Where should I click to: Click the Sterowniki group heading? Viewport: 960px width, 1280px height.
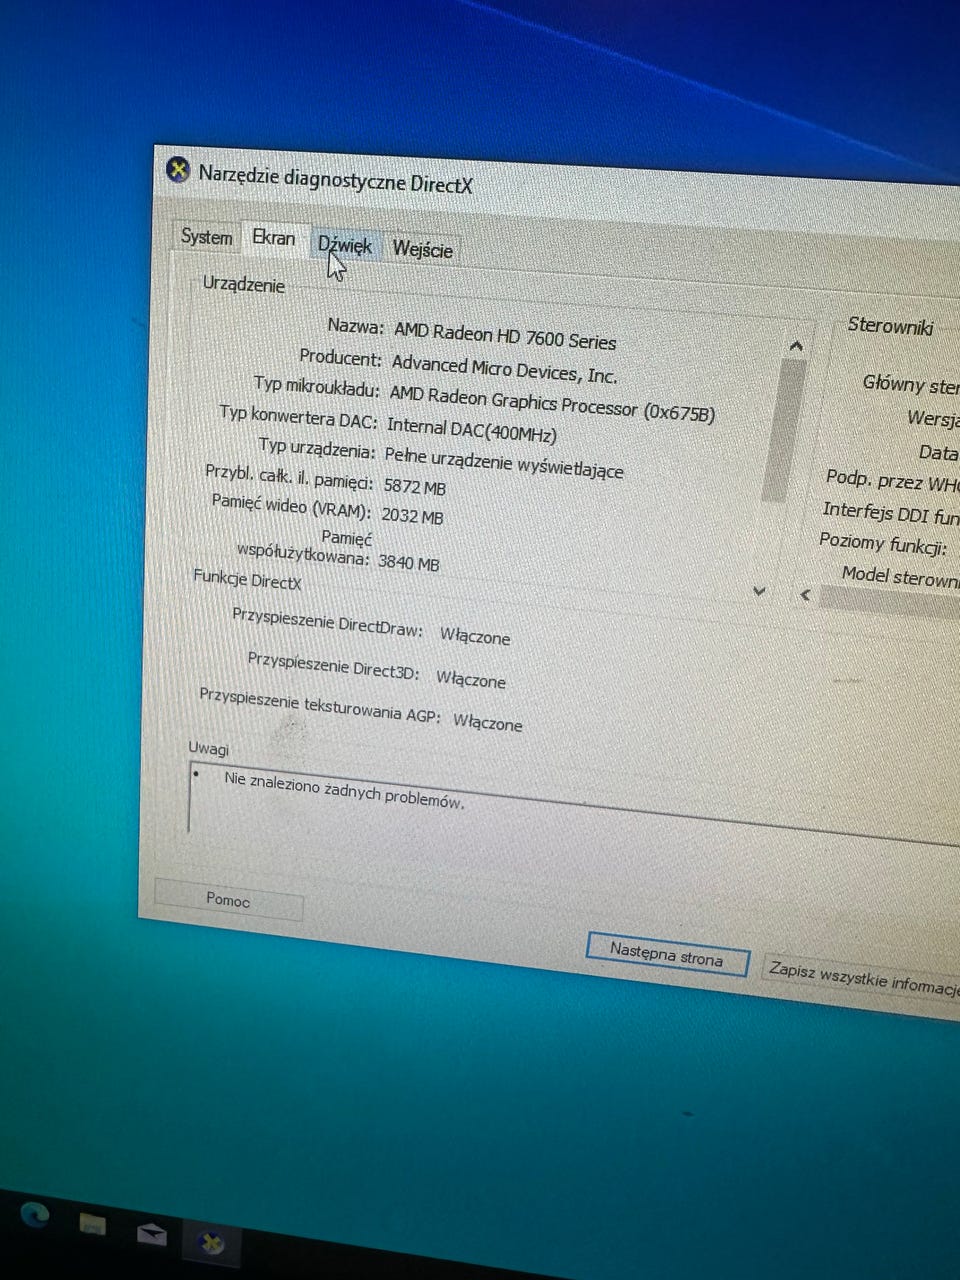click(x=890, y=325)
